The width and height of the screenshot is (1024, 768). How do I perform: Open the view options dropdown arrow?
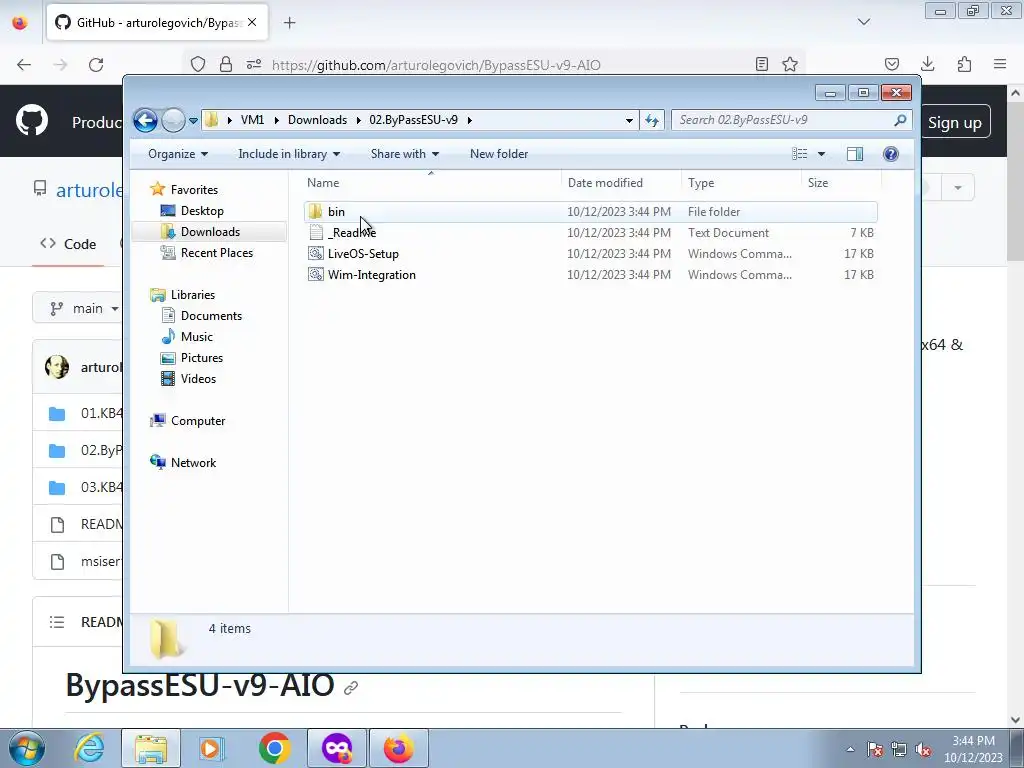[822, 154]
